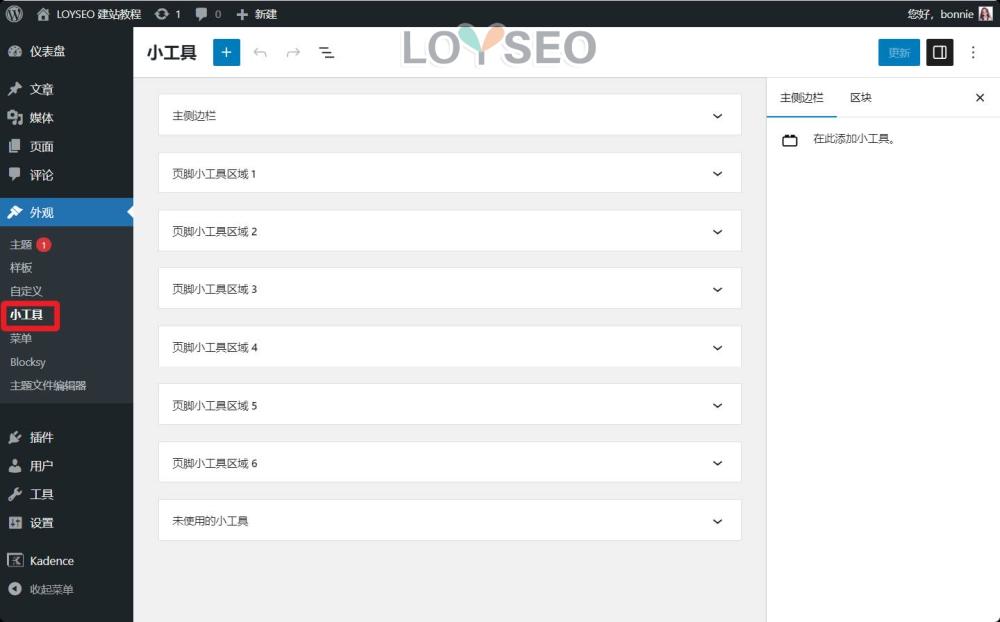Click the undo arrow in the toolbar
This screenshot has width=1000, height=622.
[260, 52]
